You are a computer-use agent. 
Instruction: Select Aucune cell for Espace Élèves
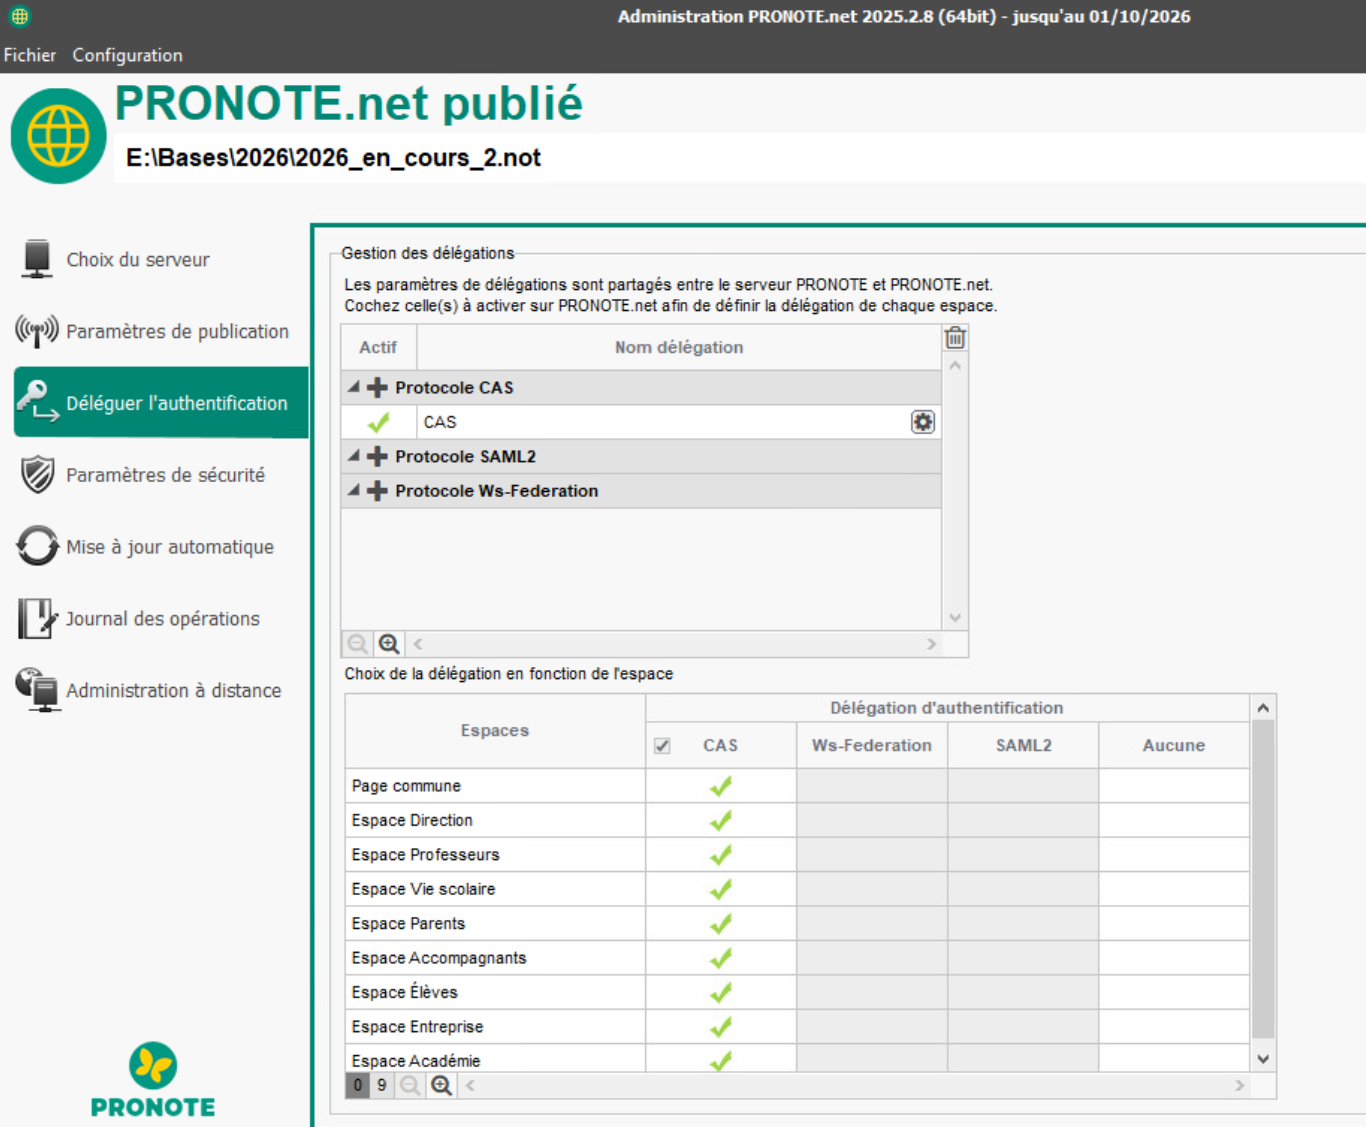pos(1173,992)
